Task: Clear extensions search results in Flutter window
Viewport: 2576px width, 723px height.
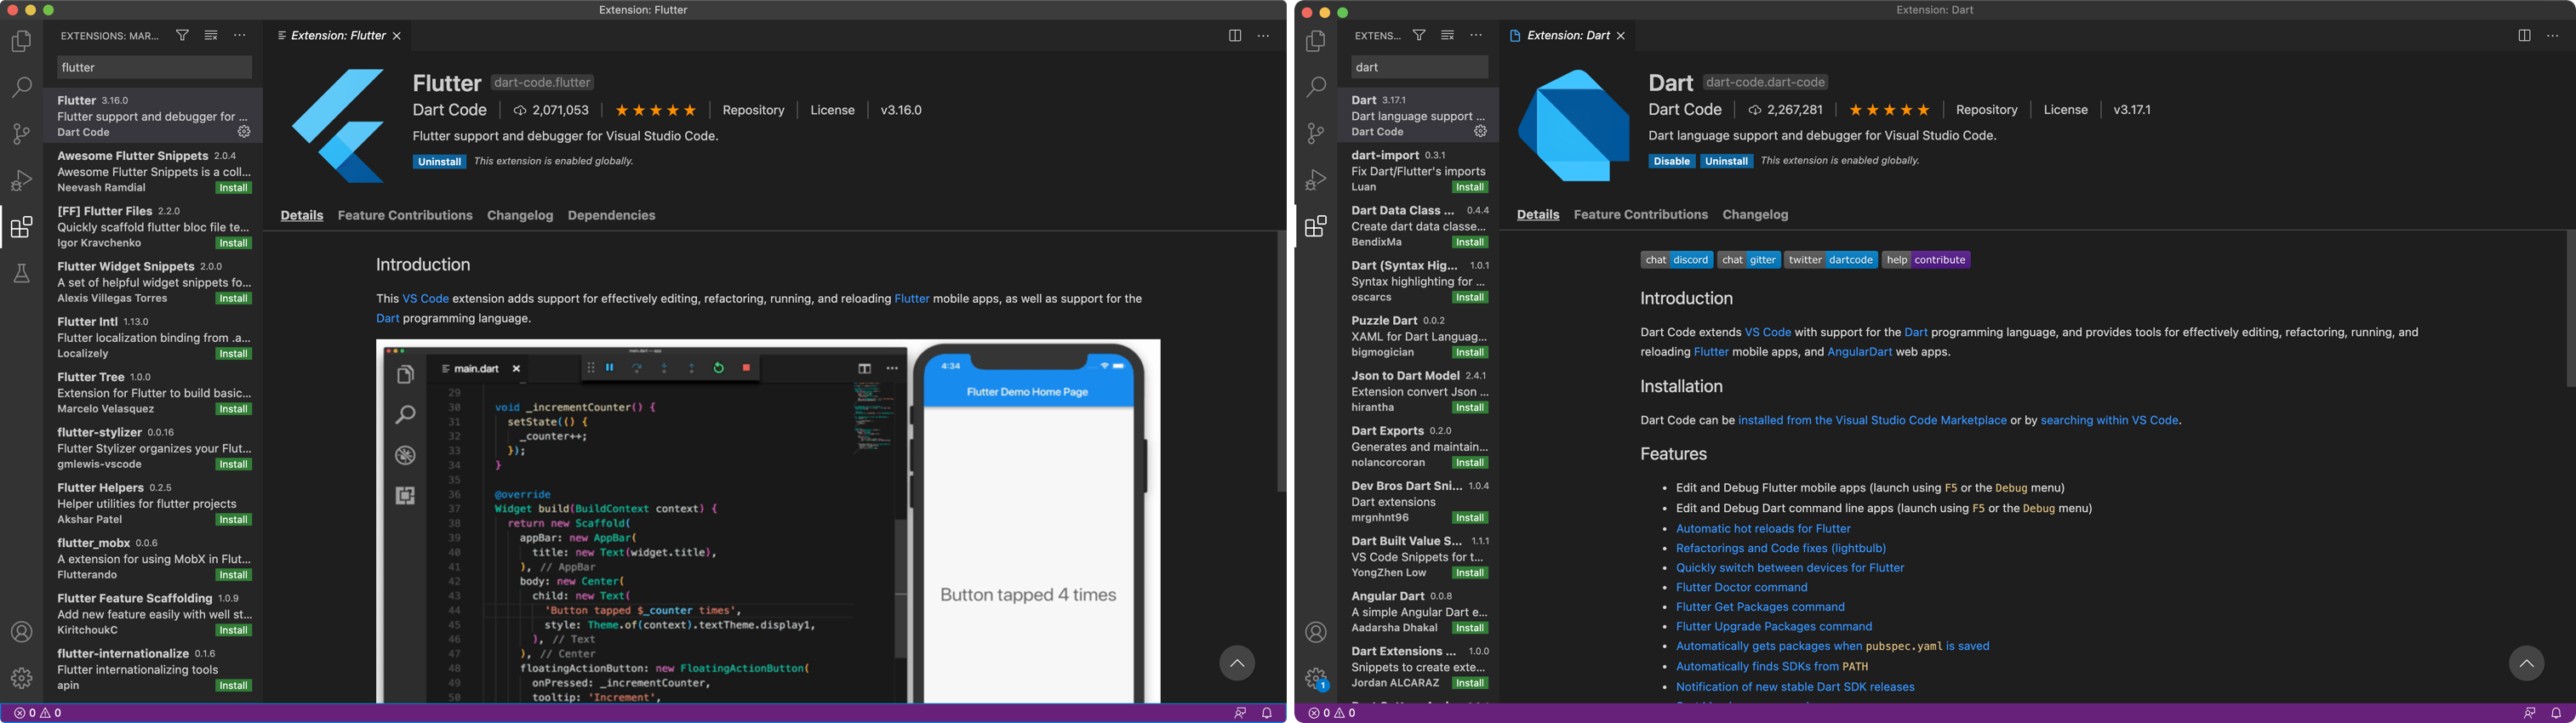Action: tap(211, 35)
